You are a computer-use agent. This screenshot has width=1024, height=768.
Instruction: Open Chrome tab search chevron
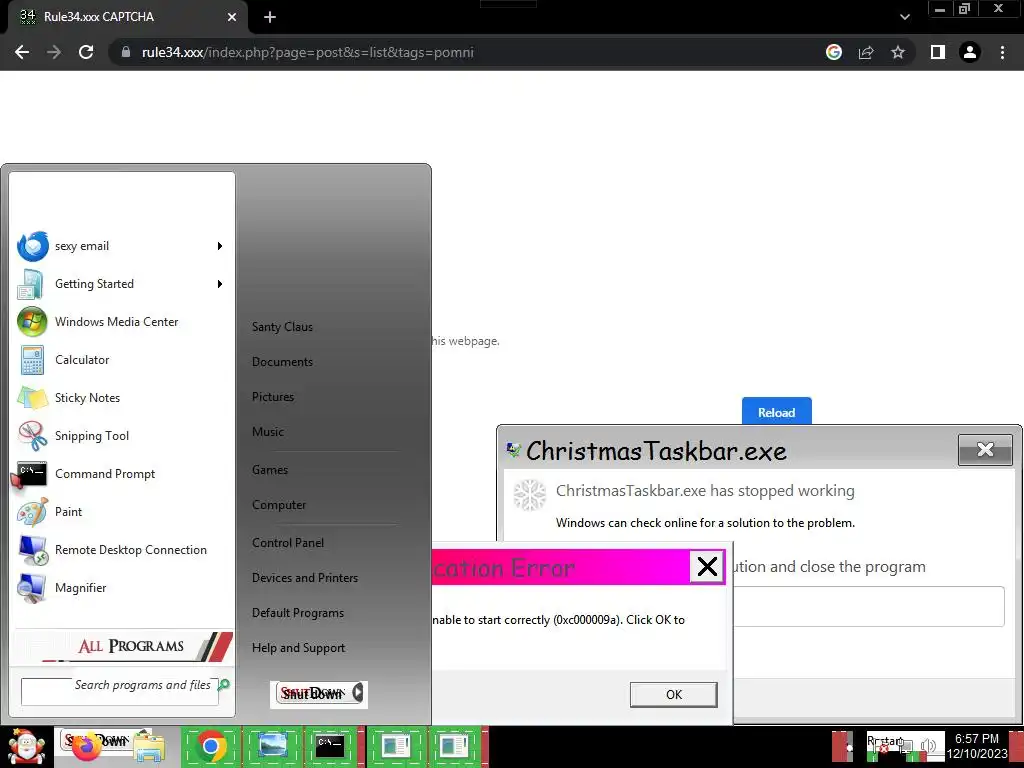click(x=904, y=17)
